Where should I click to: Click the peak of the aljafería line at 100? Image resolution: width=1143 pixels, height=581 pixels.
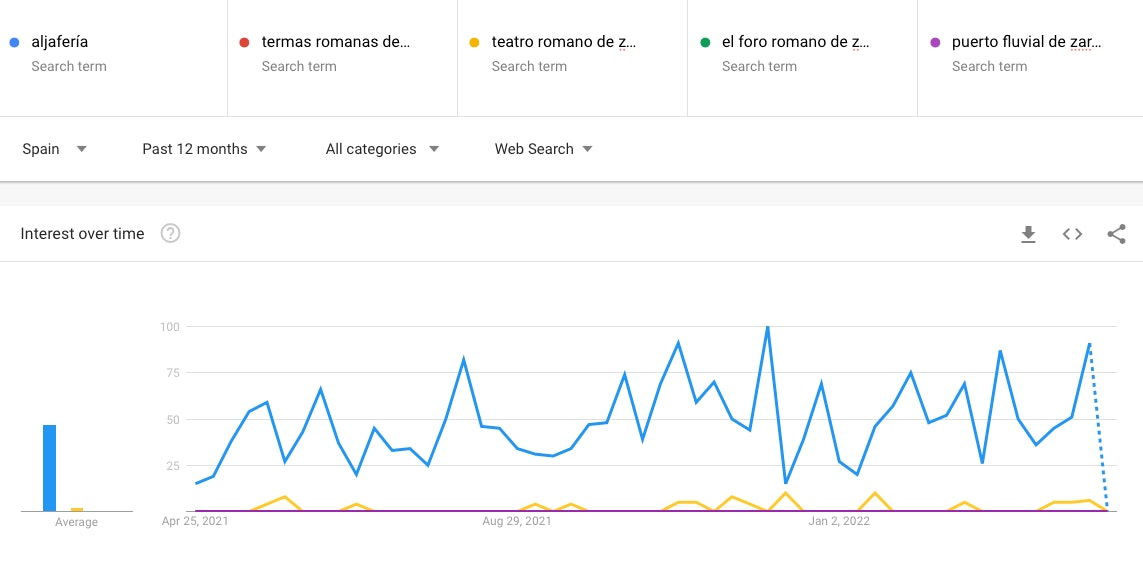click(768, 327)
